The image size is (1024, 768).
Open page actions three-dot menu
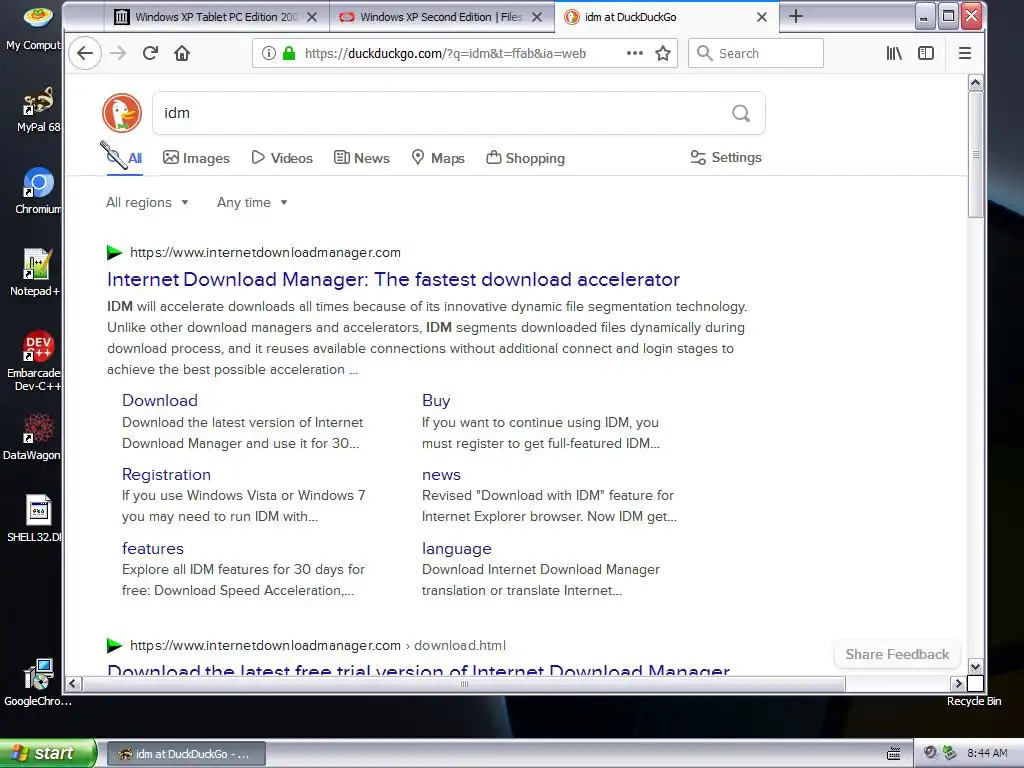(634, 54)
